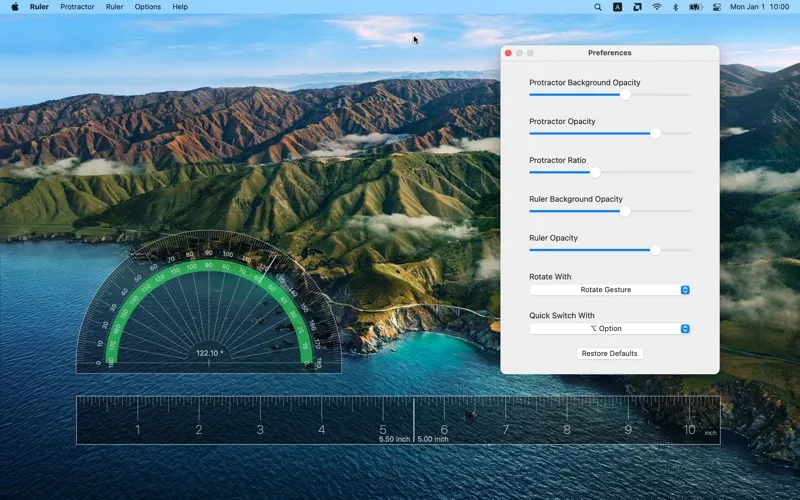The image size is (800, 500).
Task: Open the Quick Switch With dropdown
Action: tap(610, 329)
